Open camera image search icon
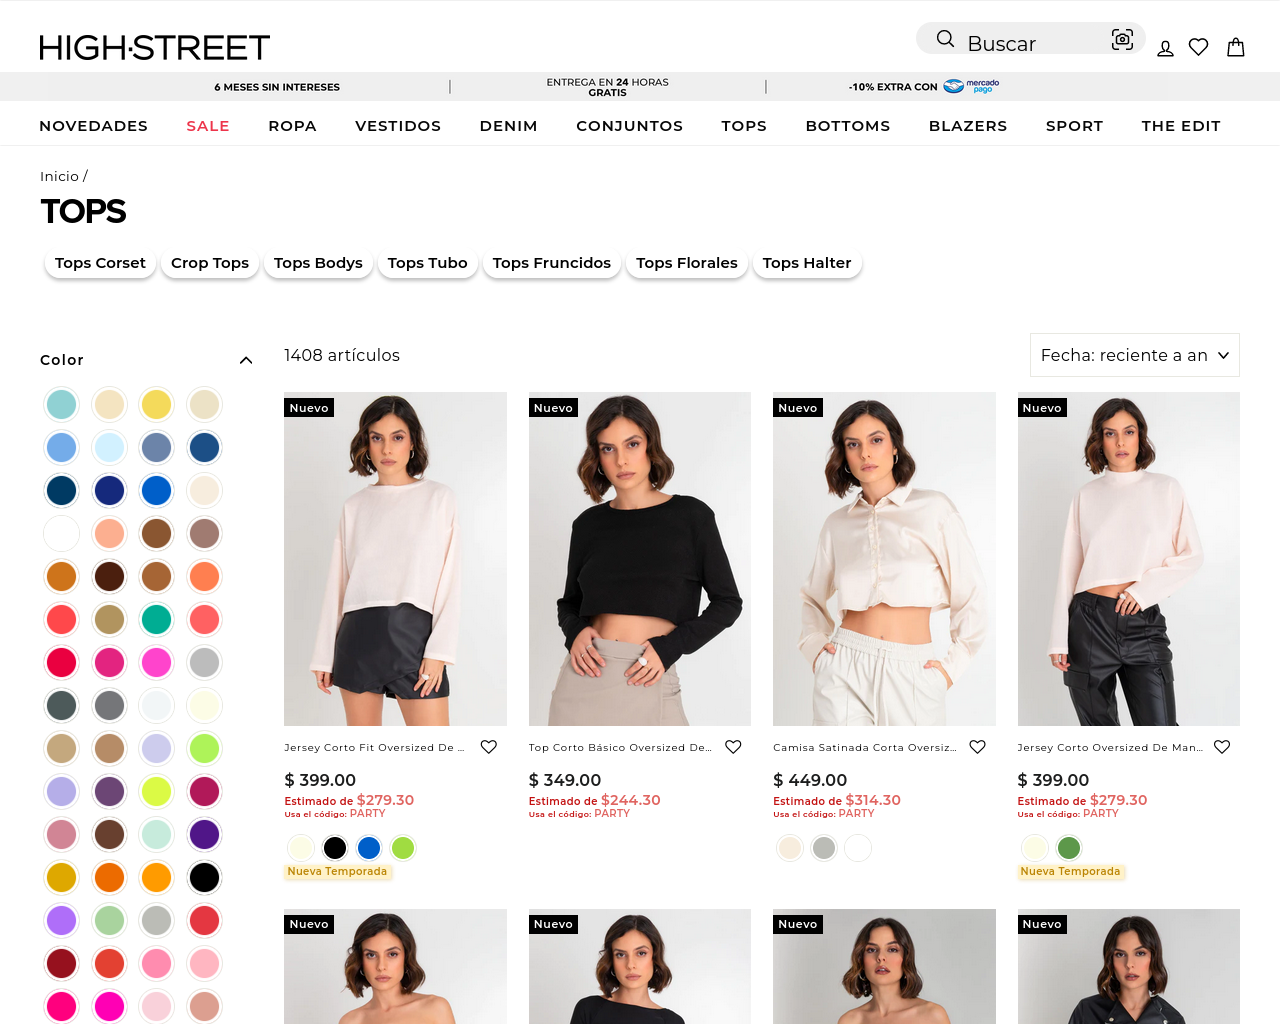This screenshot has height=1024, width=1280. (x=1122, y=39)
